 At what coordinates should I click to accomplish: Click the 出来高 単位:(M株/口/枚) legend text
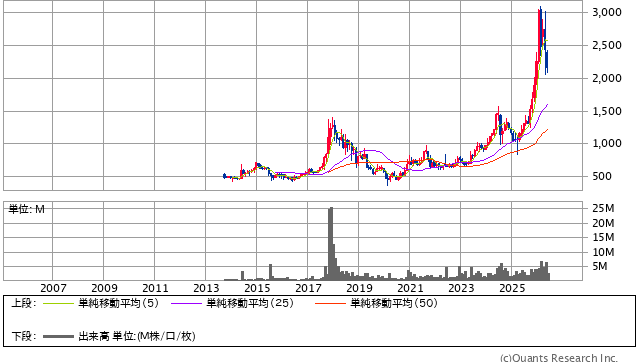(x=137, y=336)
